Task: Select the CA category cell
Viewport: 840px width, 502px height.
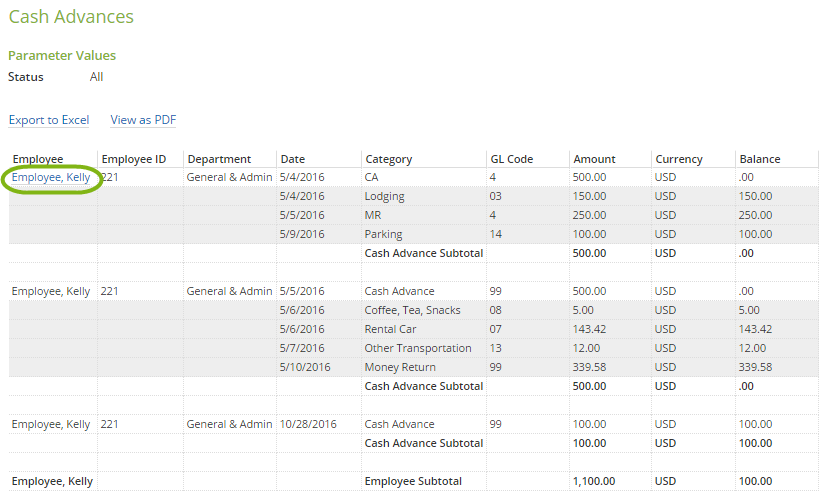Action: point(371,177)
